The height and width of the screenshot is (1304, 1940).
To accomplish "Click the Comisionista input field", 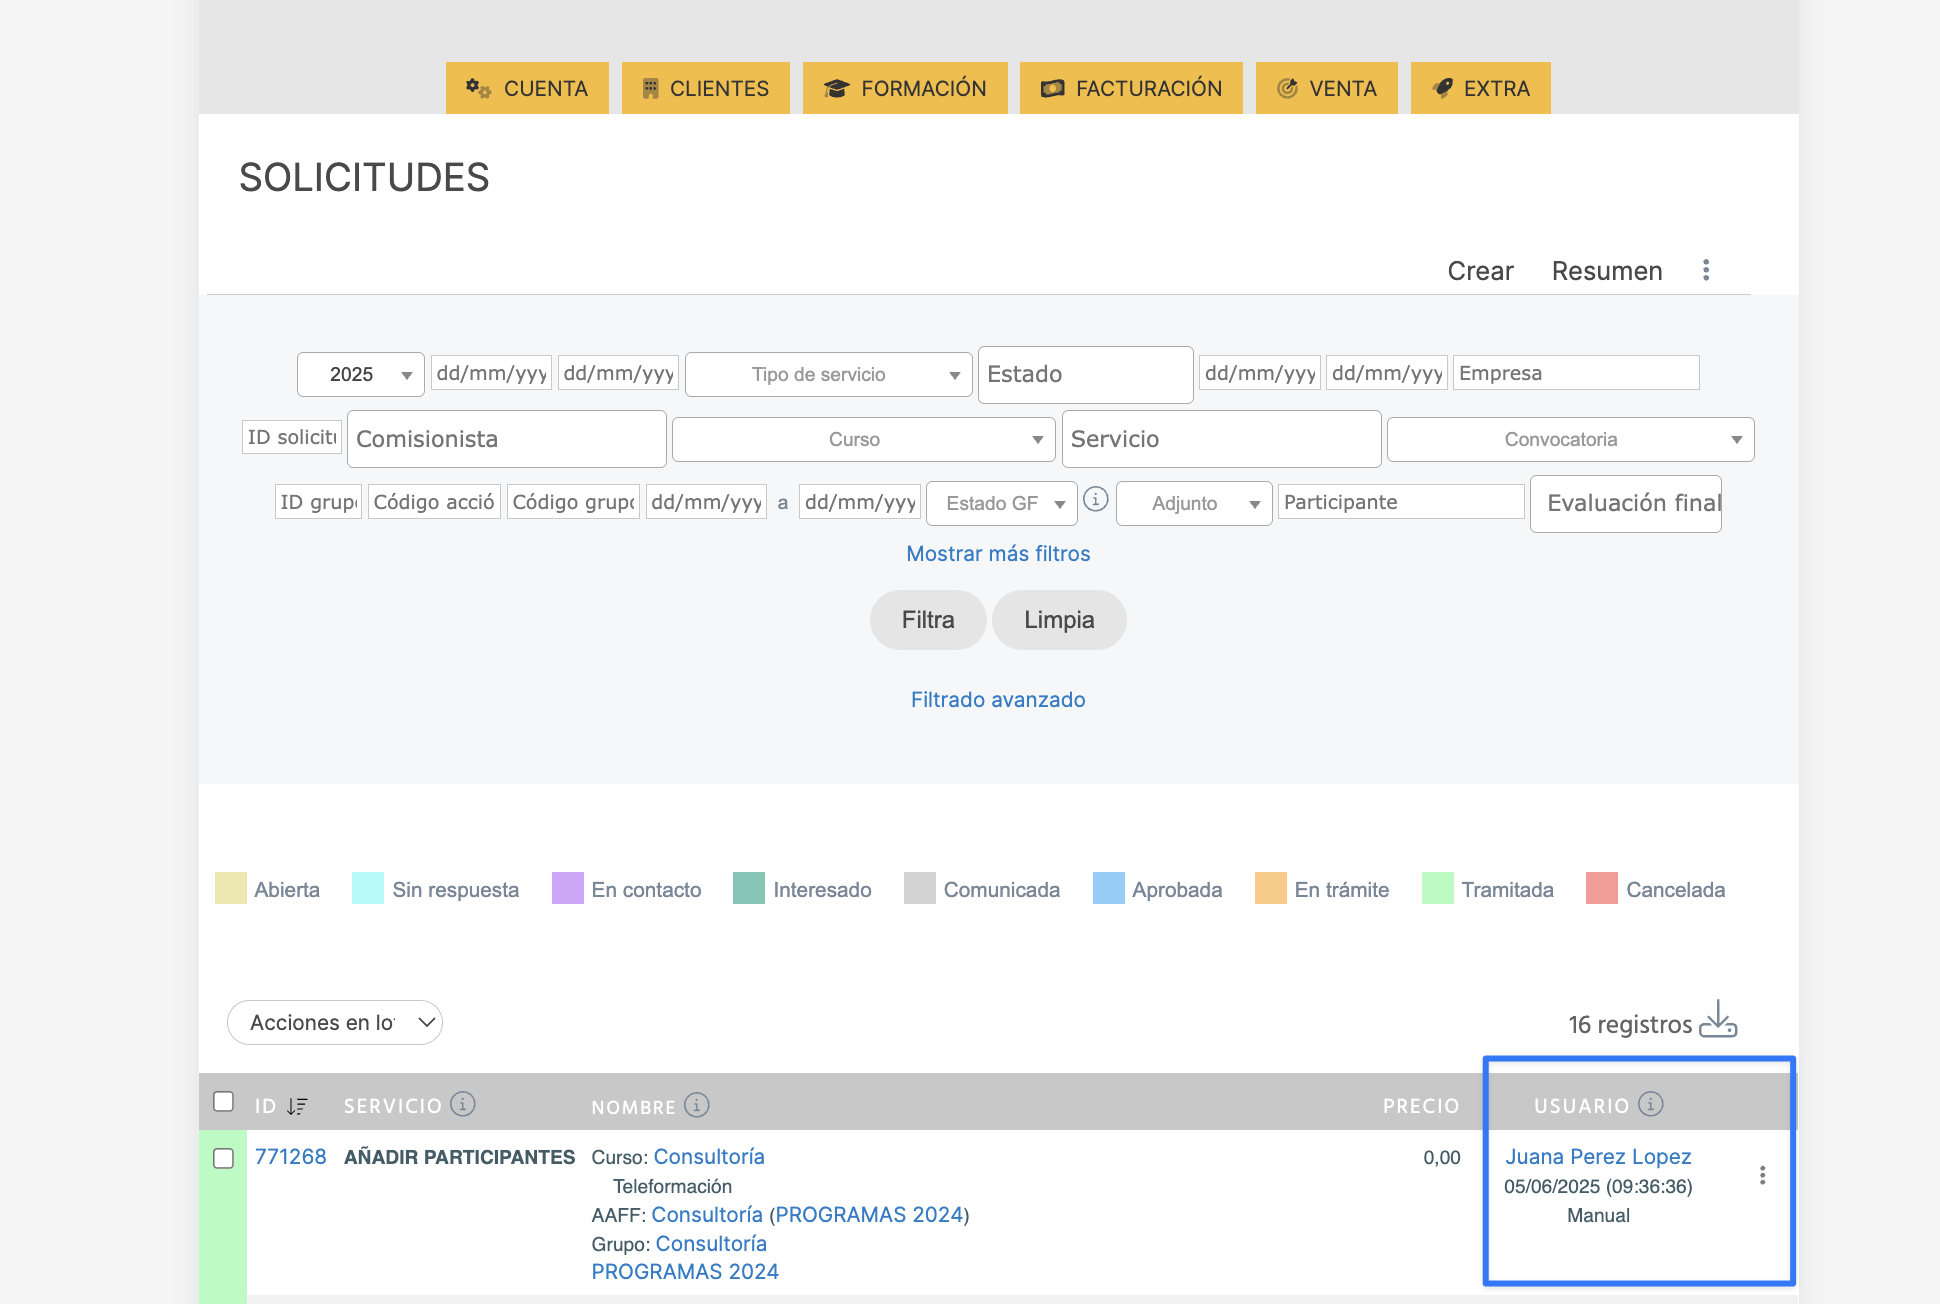I will coord(506,439).
